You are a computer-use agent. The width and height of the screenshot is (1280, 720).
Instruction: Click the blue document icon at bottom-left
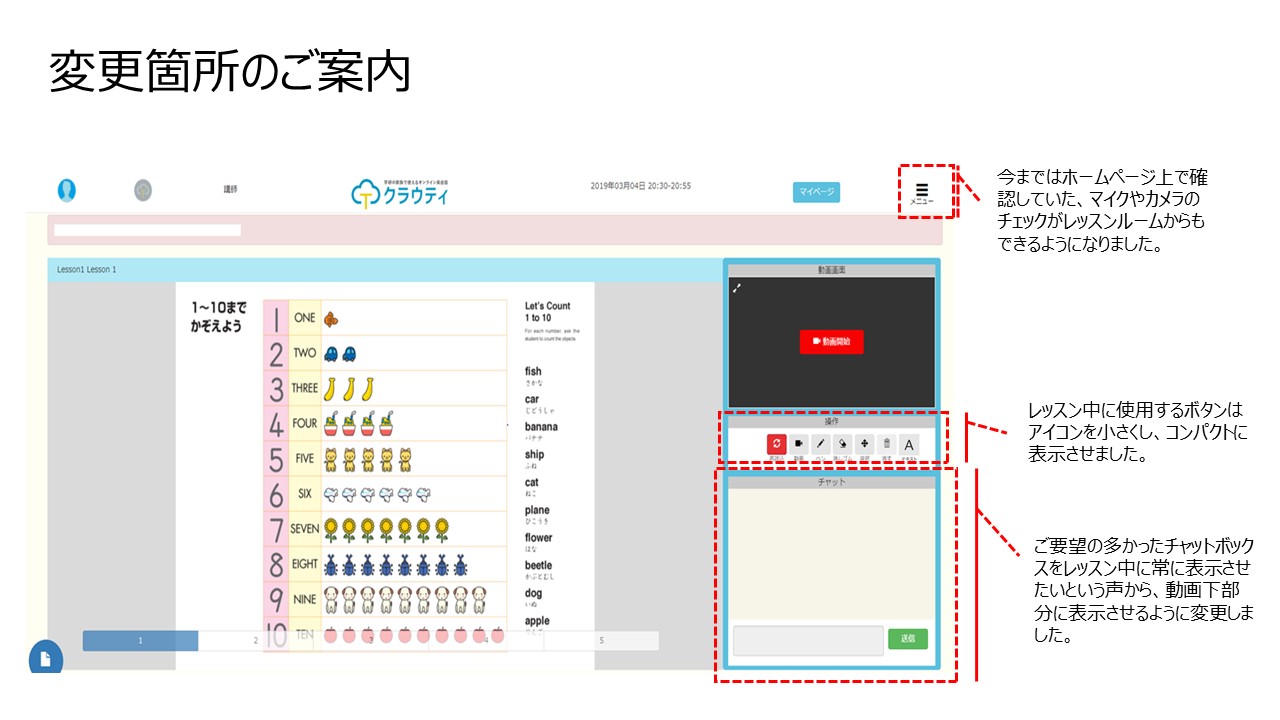(45, 658)
